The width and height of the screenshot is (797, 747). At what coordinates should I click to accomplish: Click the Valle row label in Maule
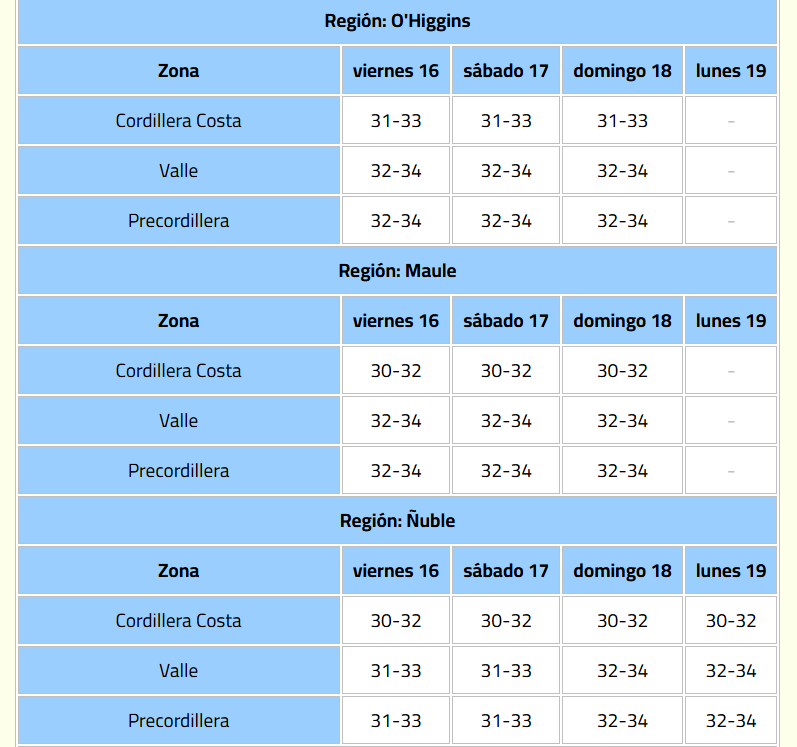coord(178,421)
